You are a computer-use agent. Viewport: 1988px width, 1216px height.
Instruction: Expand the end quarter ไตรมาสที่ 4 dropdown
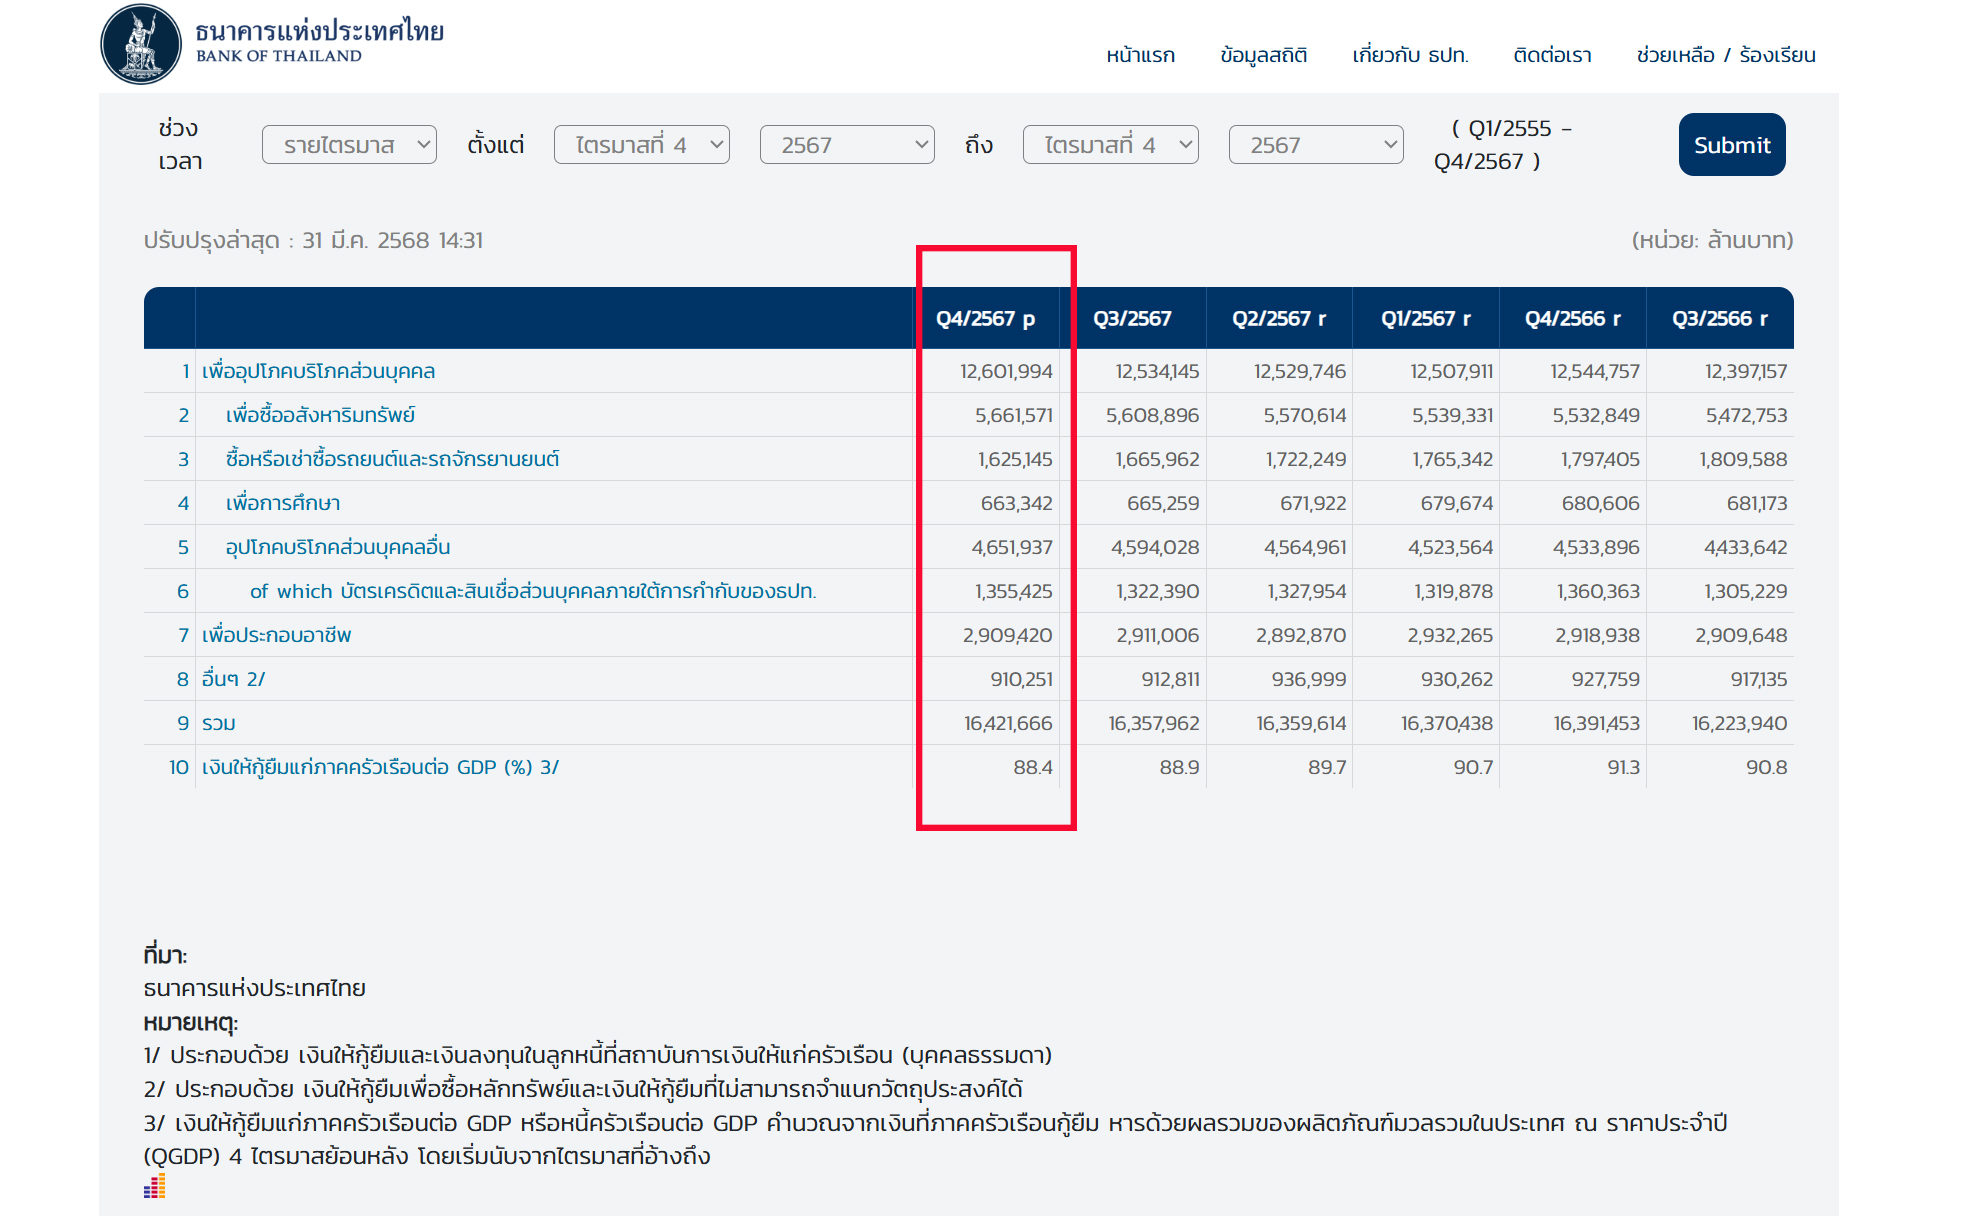(1110, 145)
